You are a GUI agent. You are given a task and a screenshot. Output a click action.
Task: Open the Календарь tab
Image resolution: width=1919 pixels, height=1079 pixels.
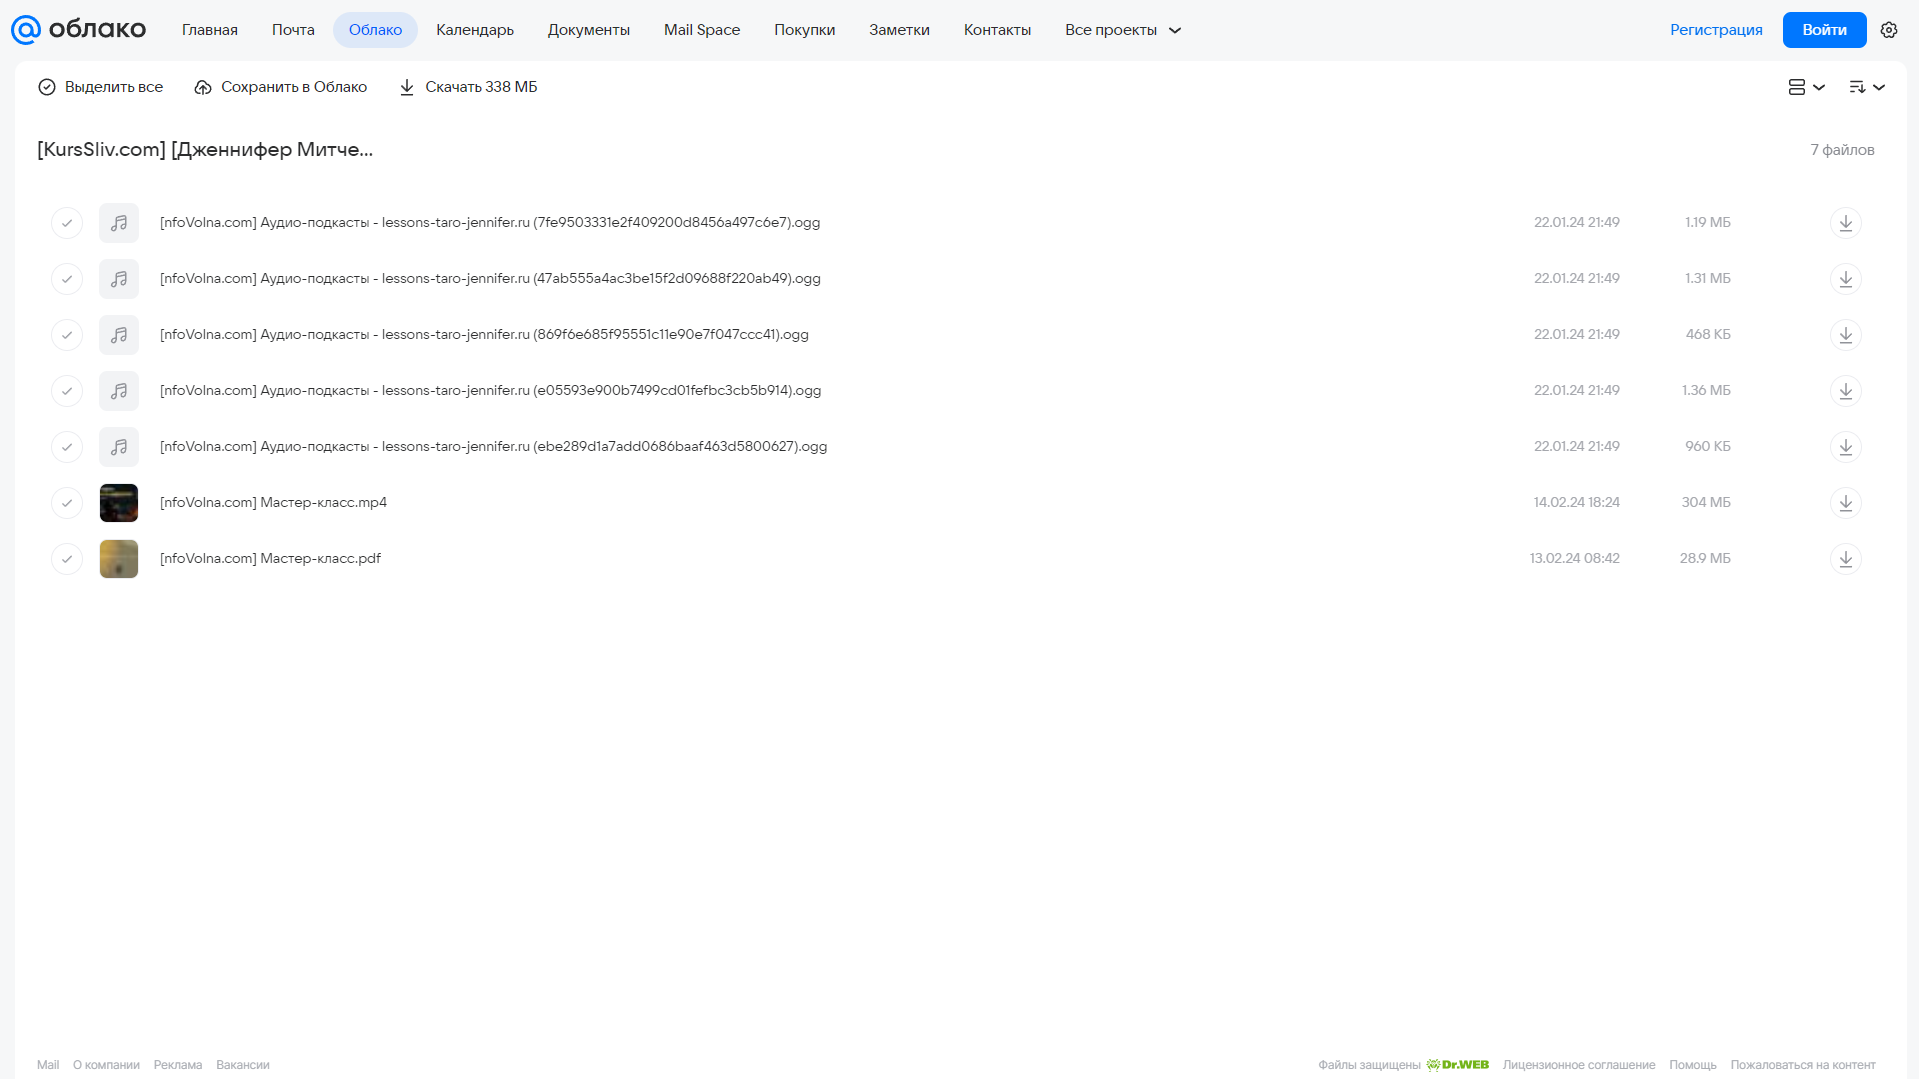pyautogui.click(x=475, y=30)
